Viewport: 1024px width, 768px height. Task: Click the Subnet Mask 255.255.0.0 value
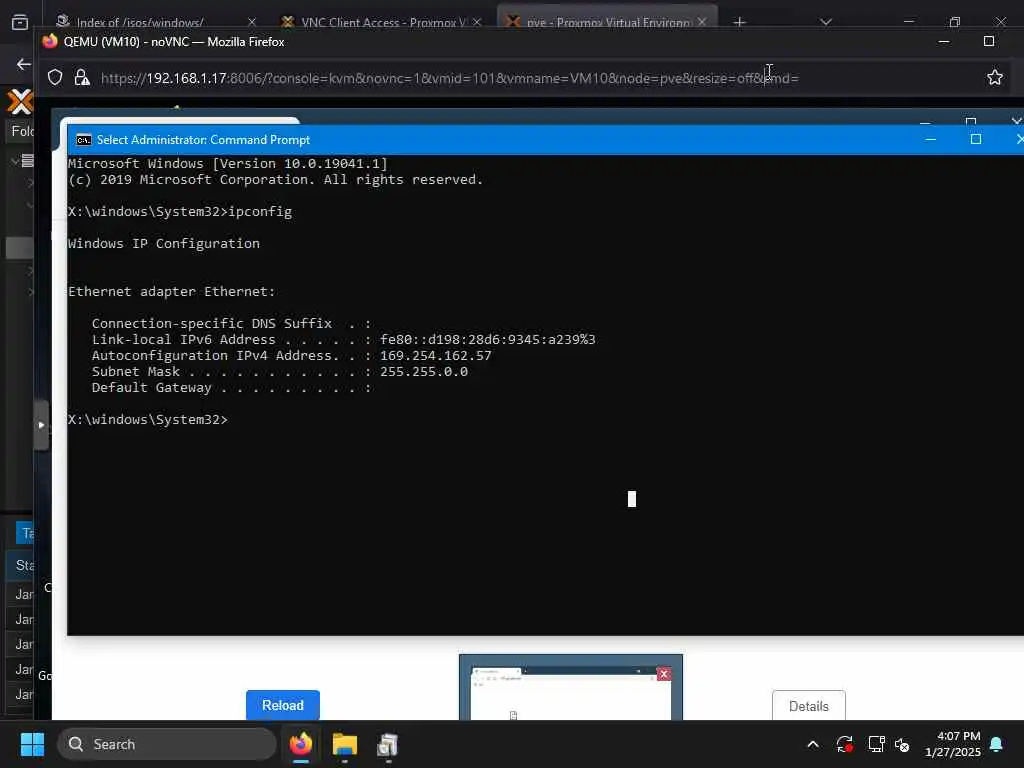click(x=424, y=372)
